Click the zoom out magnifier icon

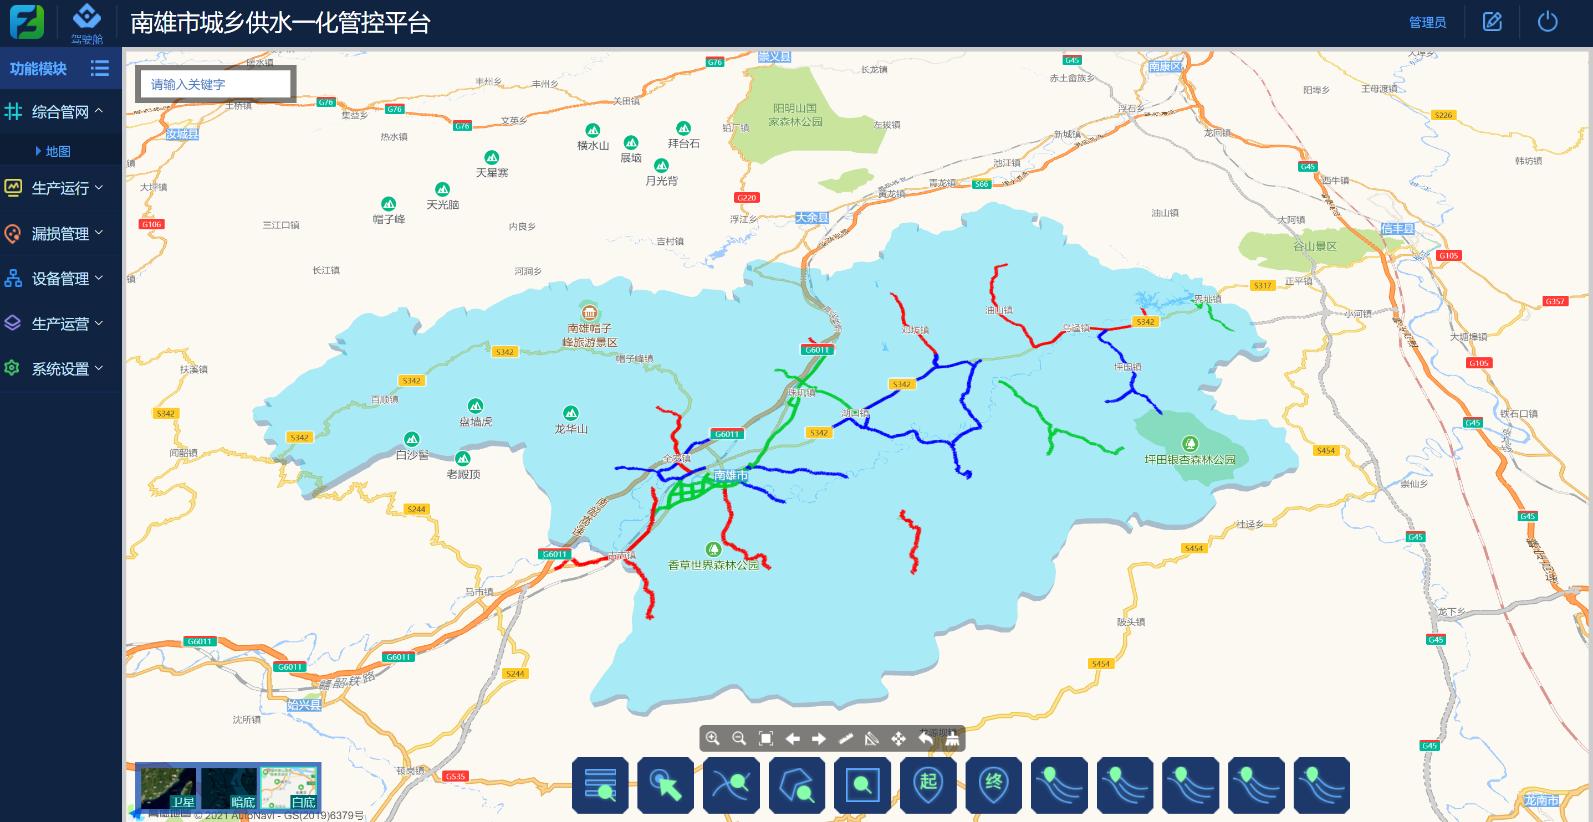tap(739, 739)
